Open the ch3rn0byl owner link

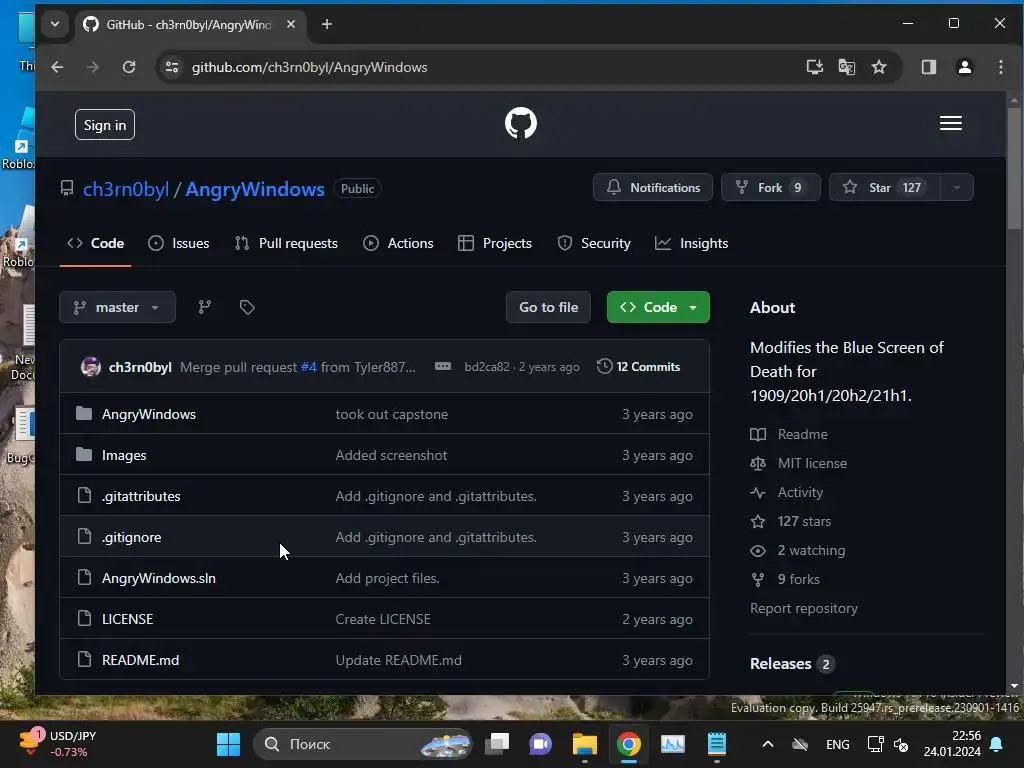click(126, 189)
